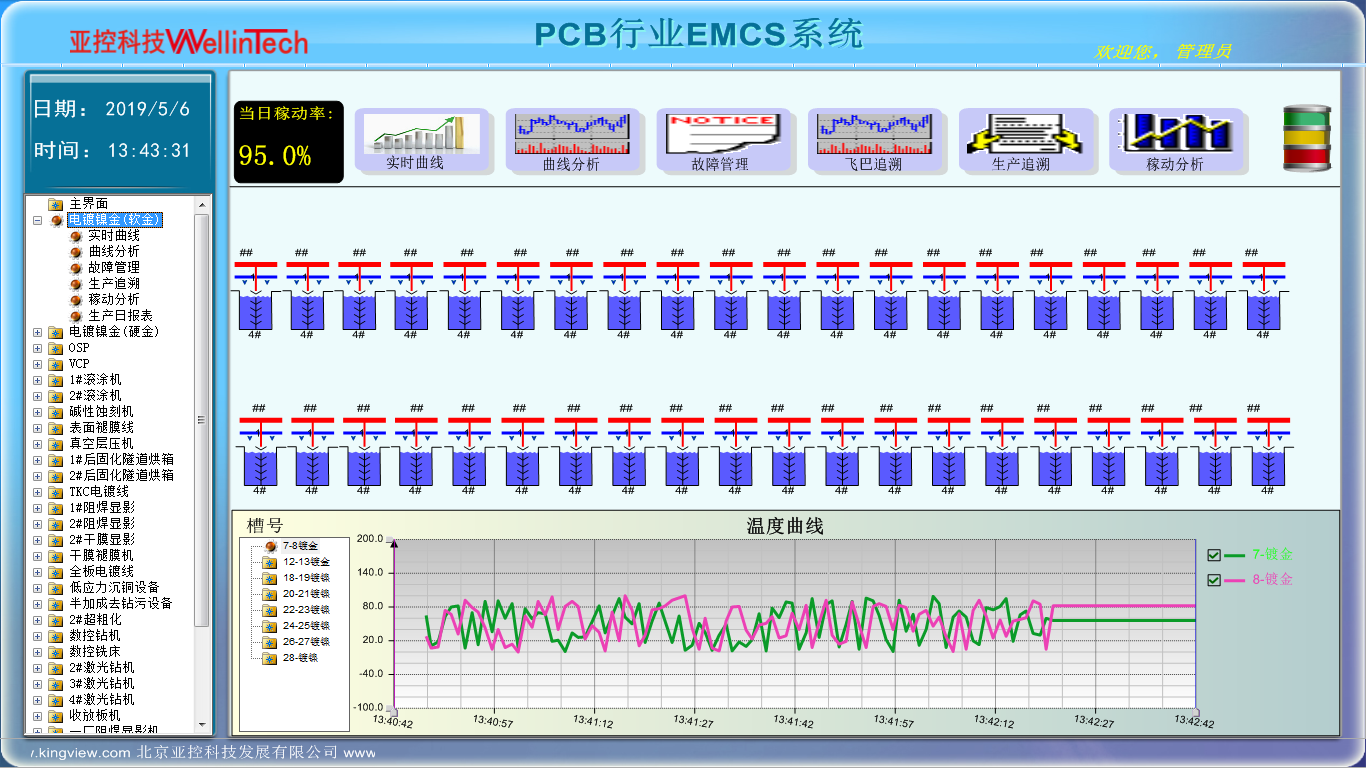
Task: Click the 欢迎您, 管理员 greeting text
Action: 1163,51
